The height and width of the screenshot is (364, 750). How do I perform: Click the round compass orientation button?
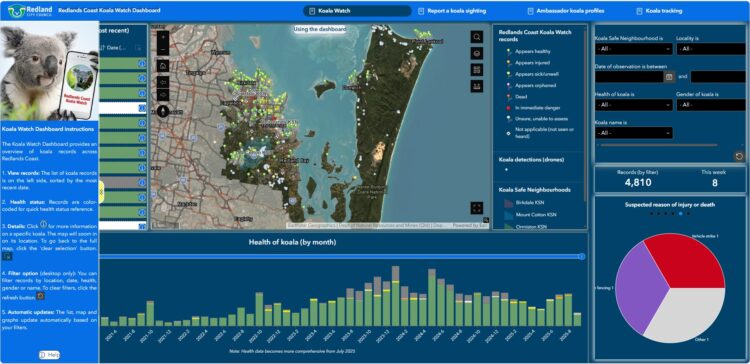click(x=163, y=111)
